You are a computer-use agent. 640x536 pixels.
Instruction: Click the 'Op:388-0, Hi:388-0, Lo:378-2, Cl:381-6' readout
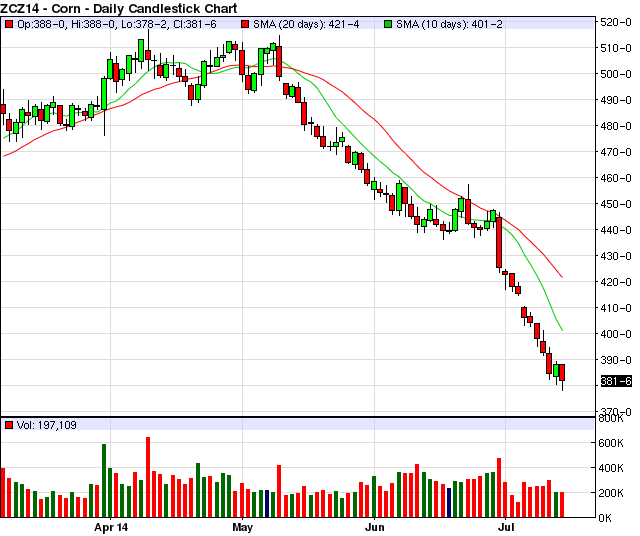coord(117,24)
